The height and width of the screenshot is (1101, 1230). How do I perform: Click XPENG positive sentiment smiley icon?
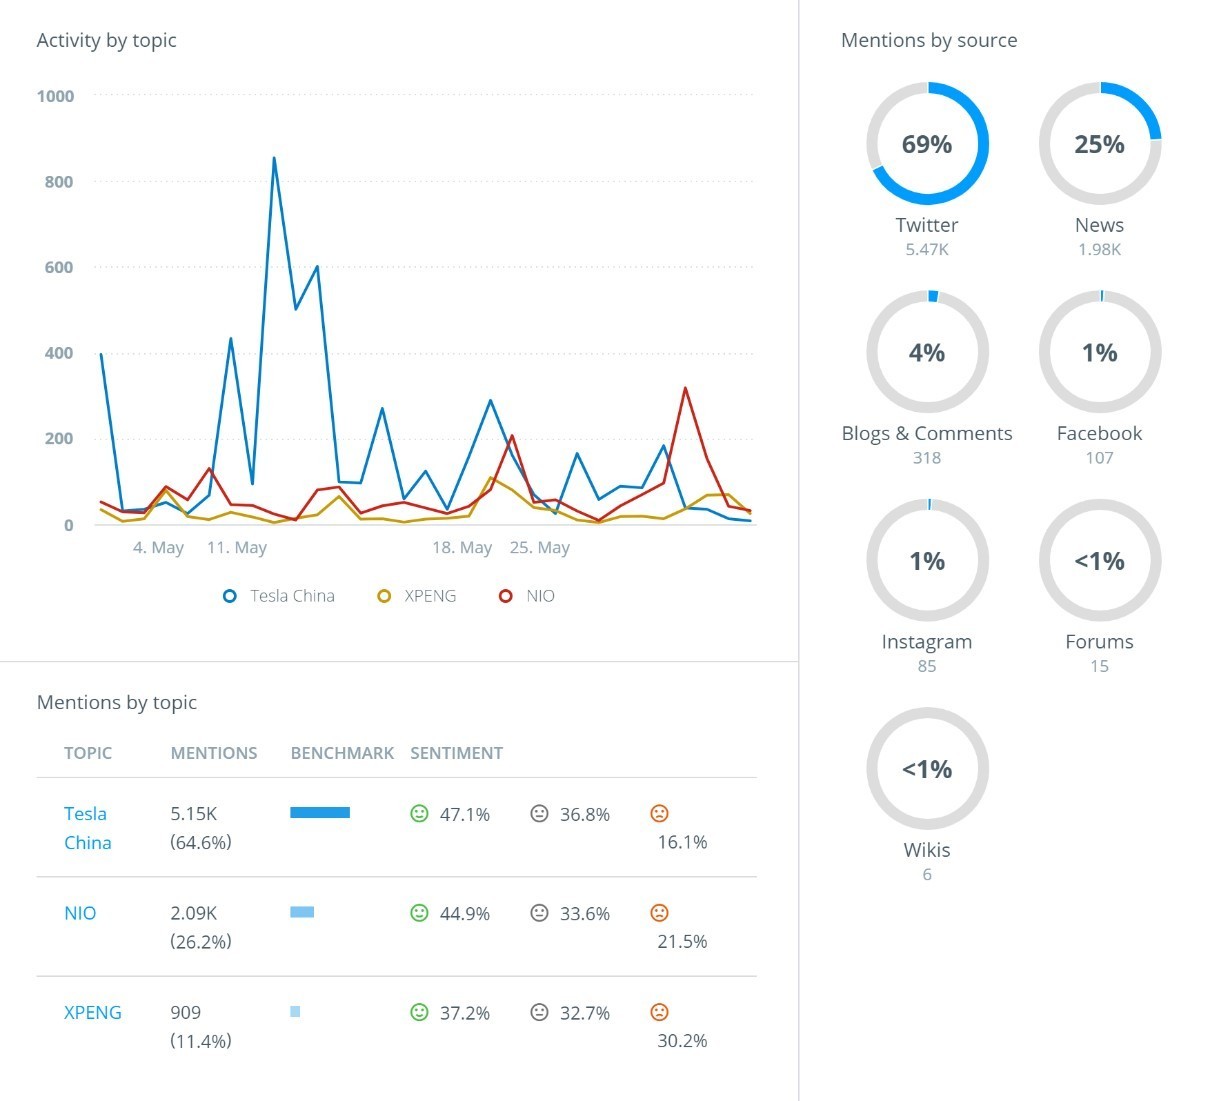420,1011
